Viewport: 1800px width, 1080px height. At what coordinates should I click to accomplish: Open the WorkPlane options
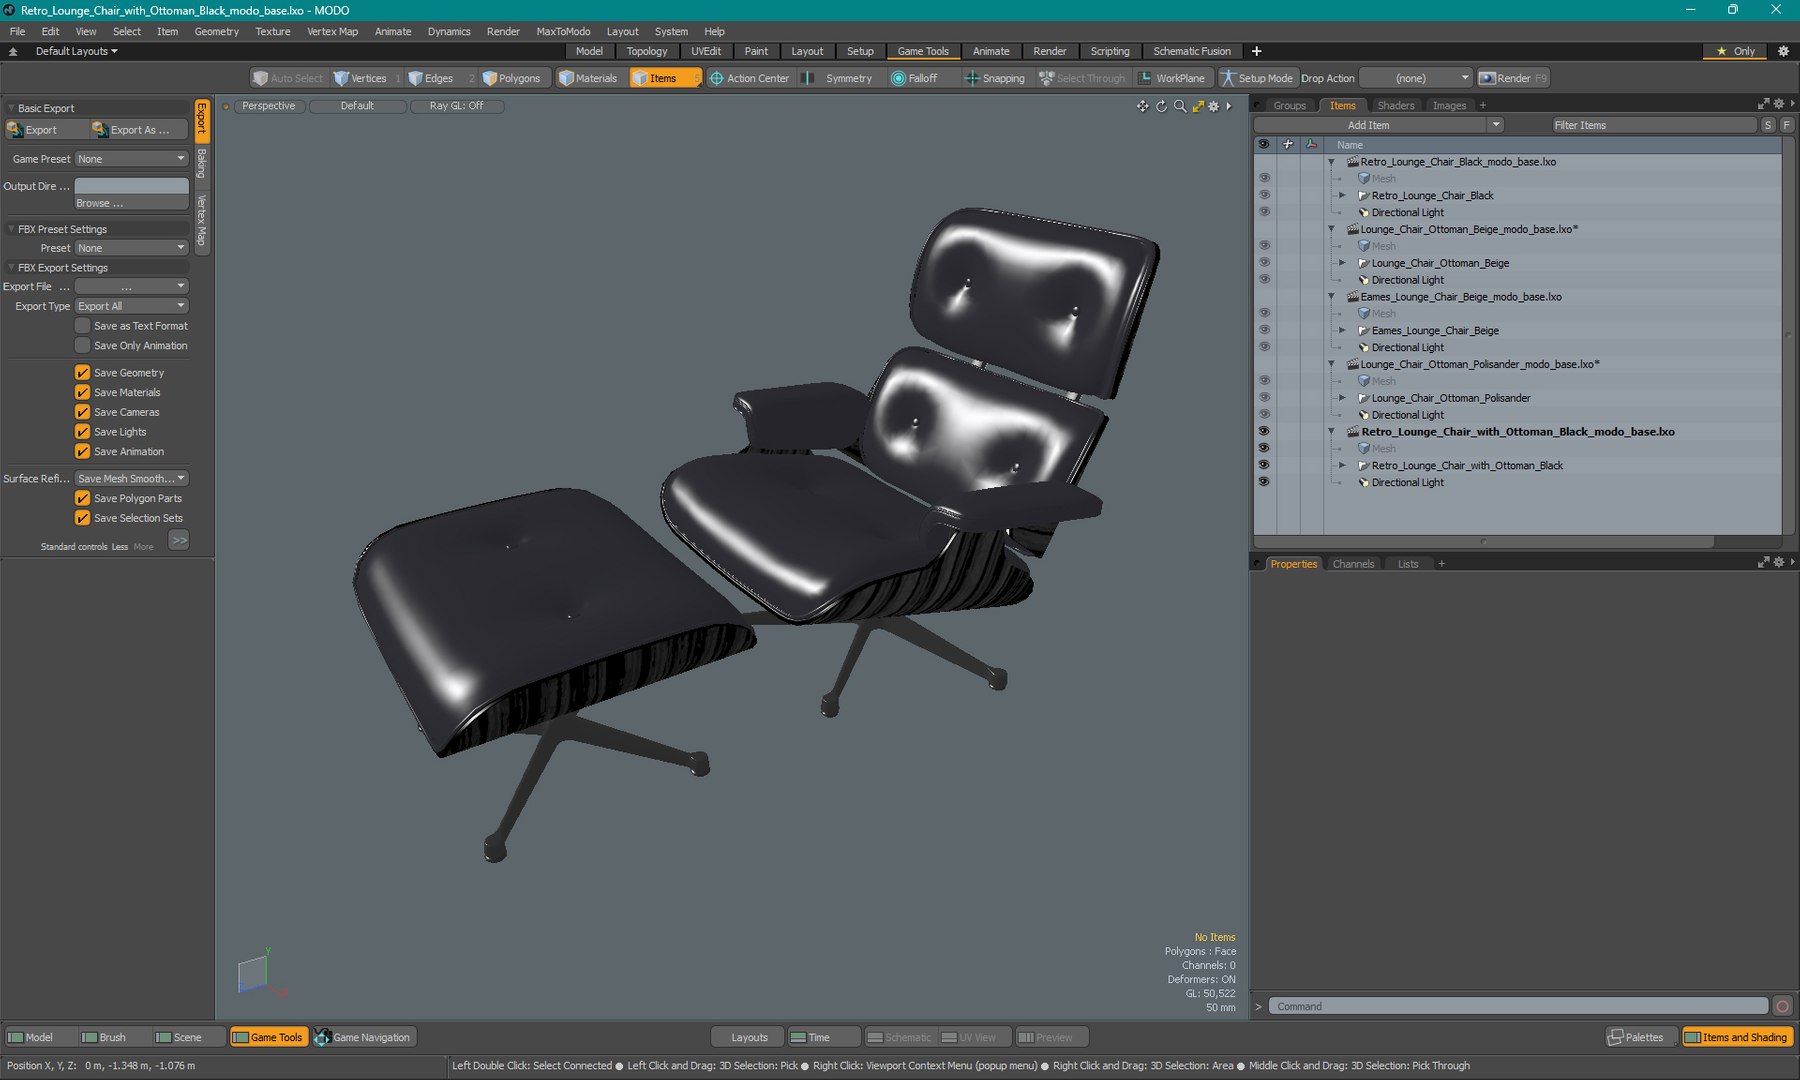click(x=1172, y=78)
